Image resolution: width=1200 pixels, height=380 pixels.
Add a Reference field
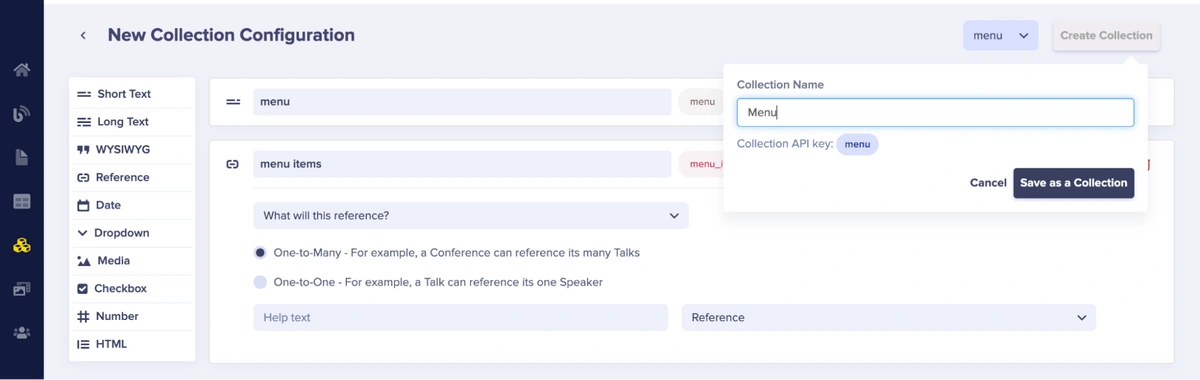click(x=132, y=177)
